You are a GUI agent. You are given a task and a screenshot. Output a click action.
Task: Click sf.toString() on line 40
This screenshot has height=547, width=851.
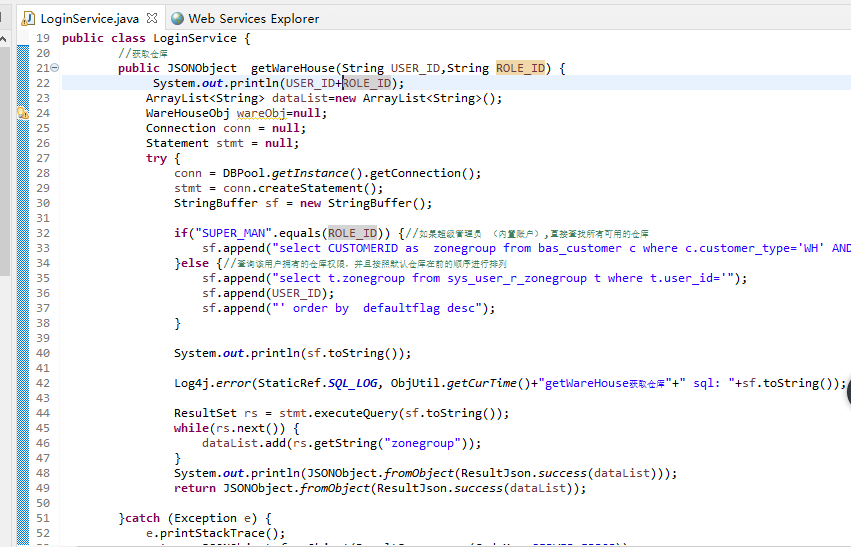[355, 353]
